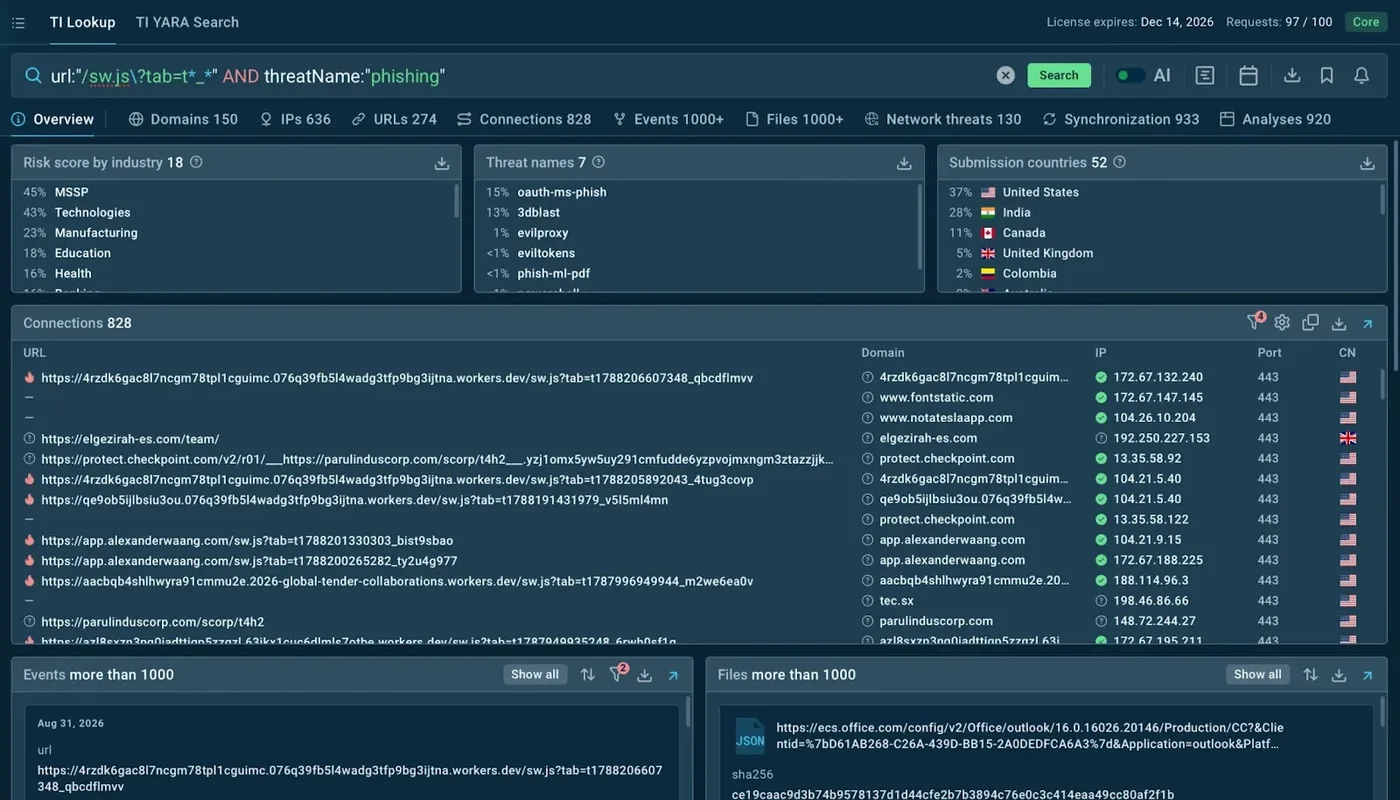Show info tooltip for Threat names
Image resolution: width=1400 pixels, height=800 pixels.
coord(598,162)
